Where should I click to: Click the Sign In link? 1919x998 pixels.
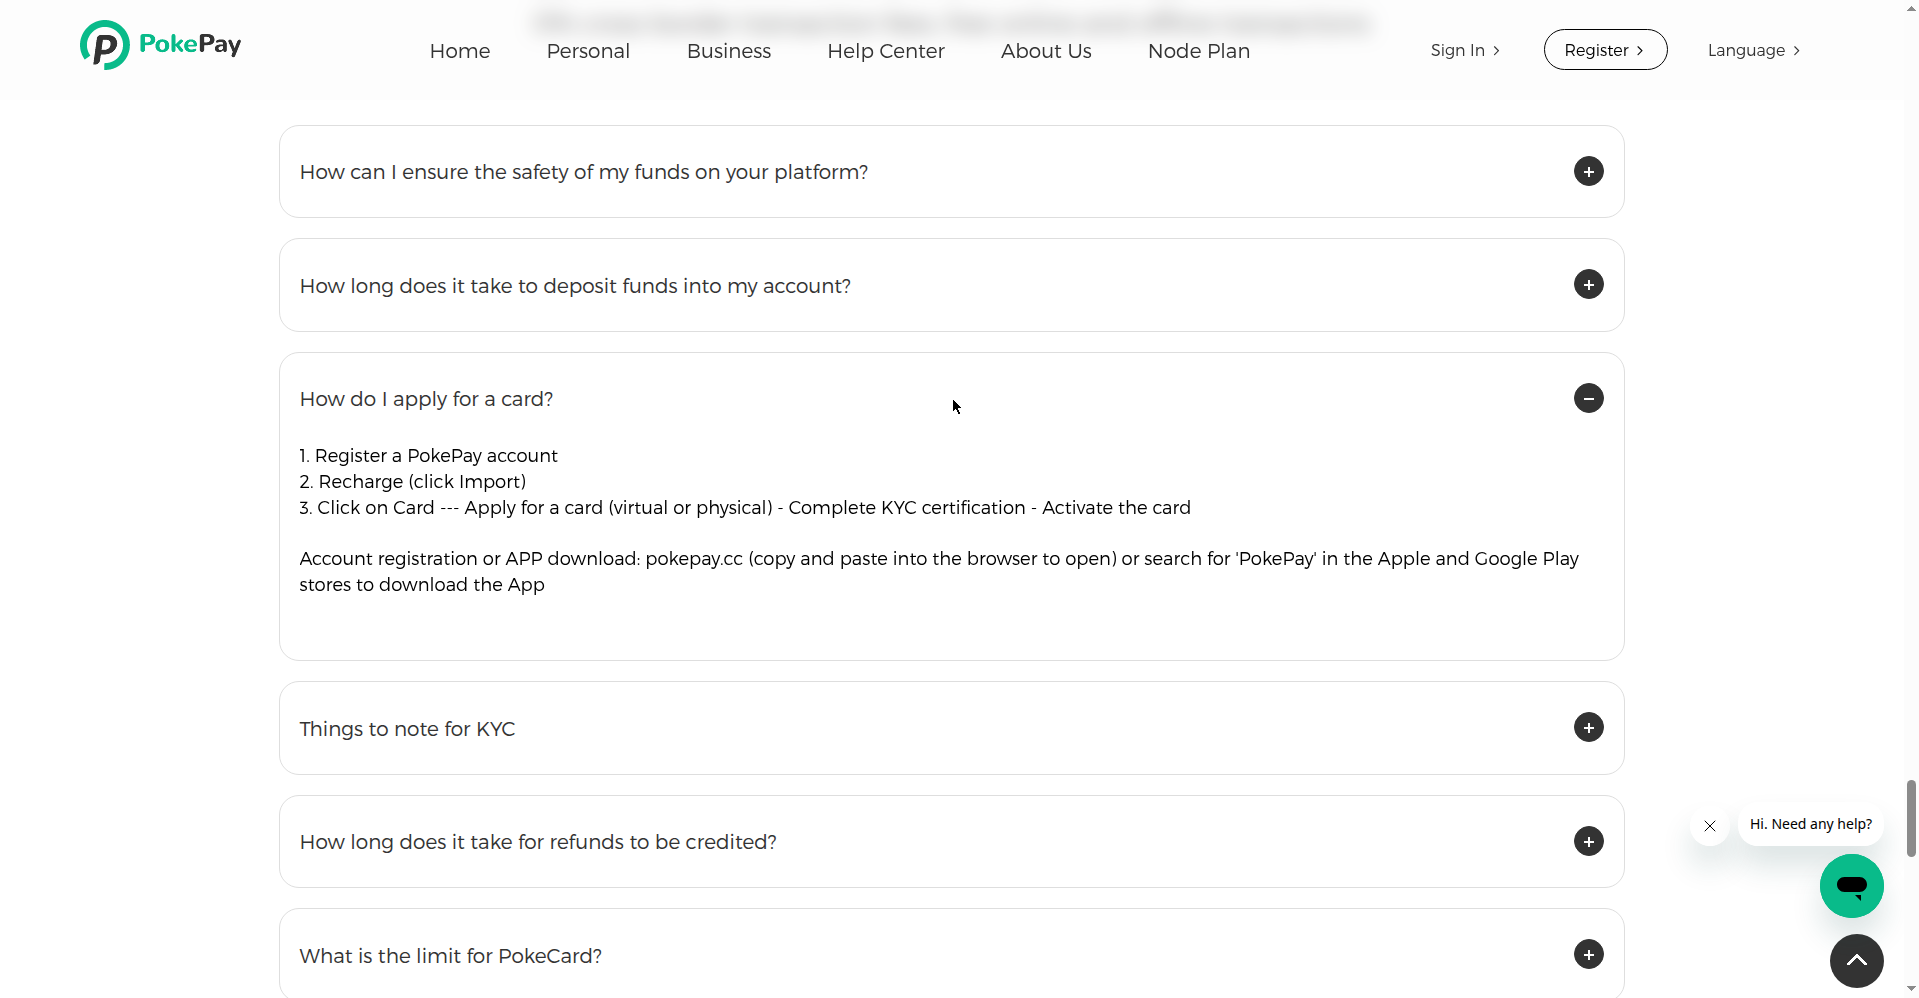pyautogui.click(x=1465, y=50)
